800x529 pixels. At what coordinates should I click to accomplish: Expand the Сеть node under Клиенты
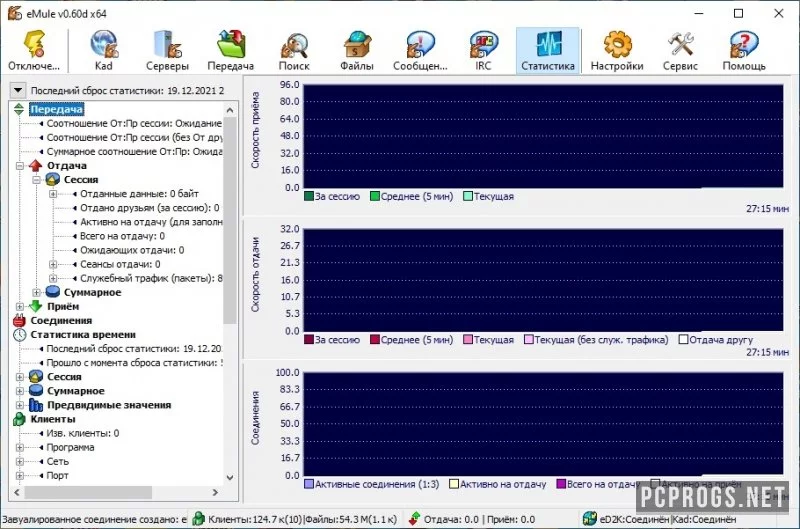pyautogui.click(x=19, y=461)
